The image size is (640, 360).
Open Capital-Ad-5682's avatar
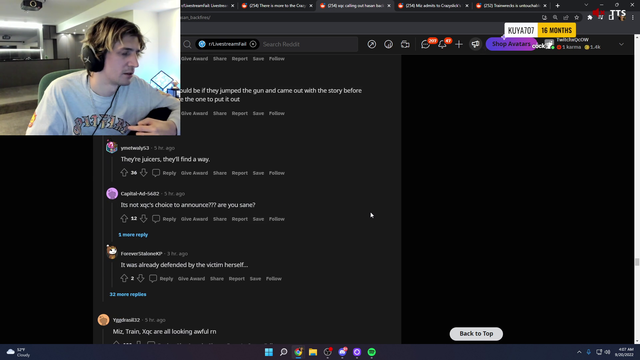[112, 193]
